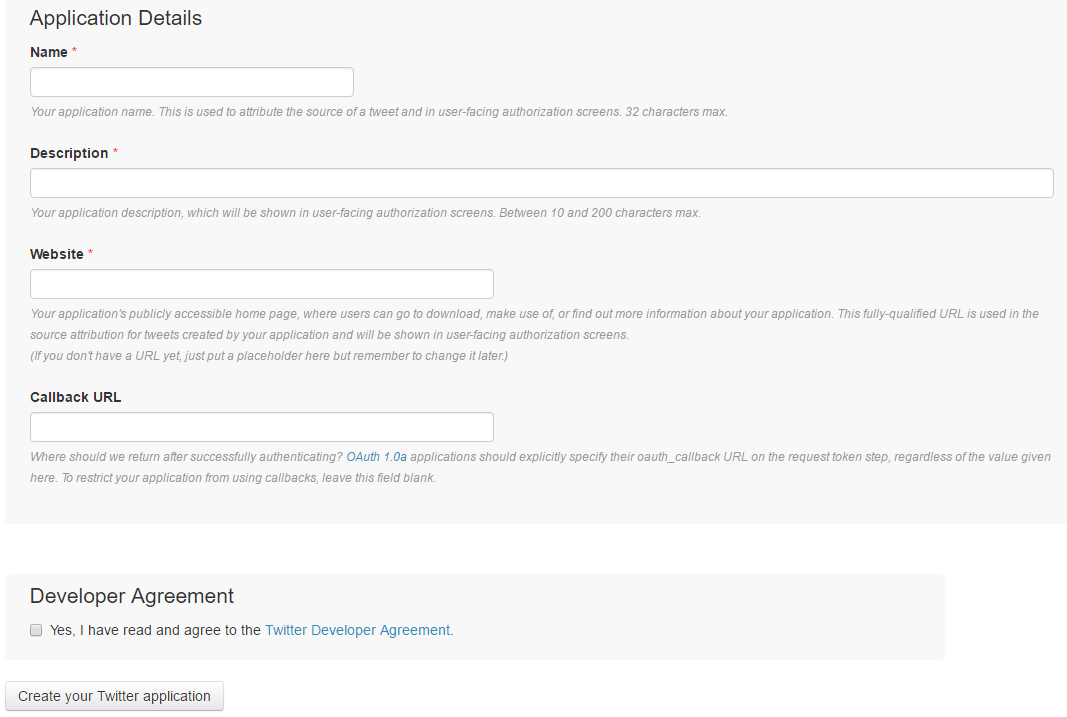The height and width of the screenshot is (717, 1067).
Task: Click Create your Twitter application button
Action: pyautogui.click(x=114, y=697)
